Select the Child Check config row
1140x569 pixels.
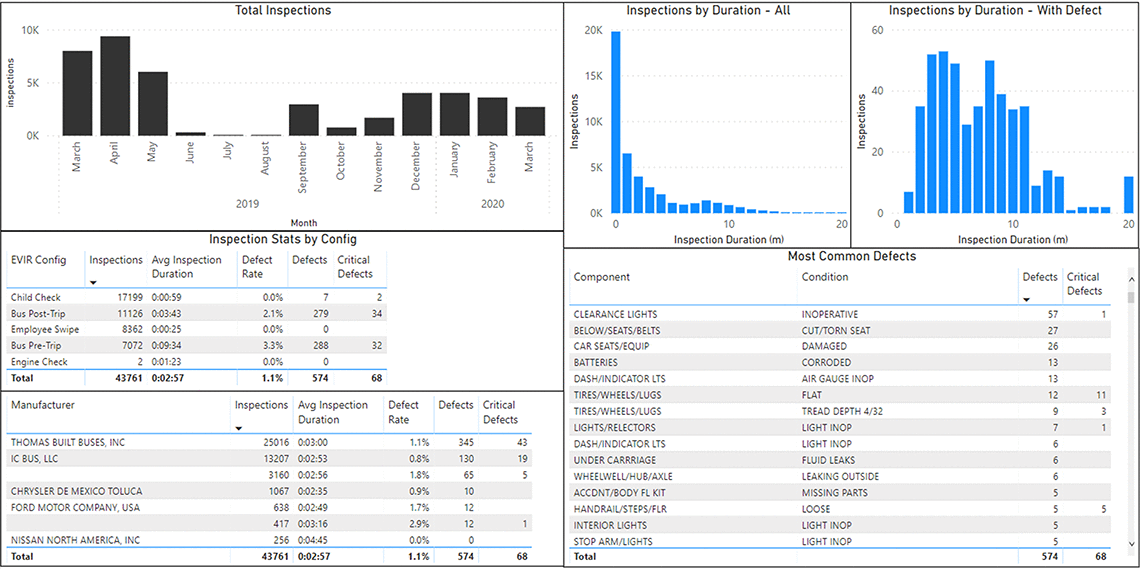pyautogui.click(x=36, y=298)
